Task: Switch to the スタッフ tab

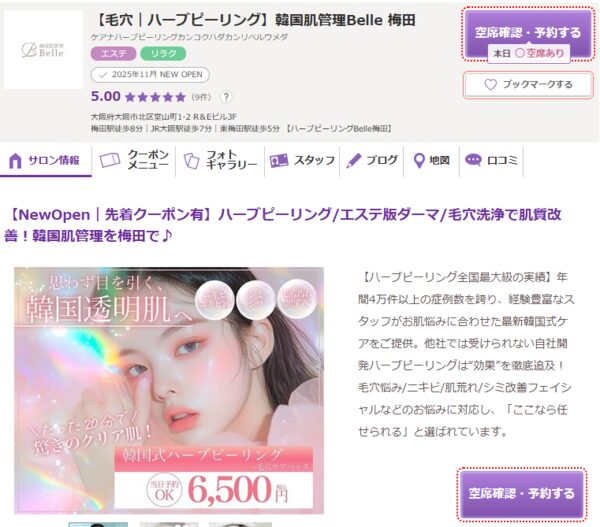Action: (302, 160)
